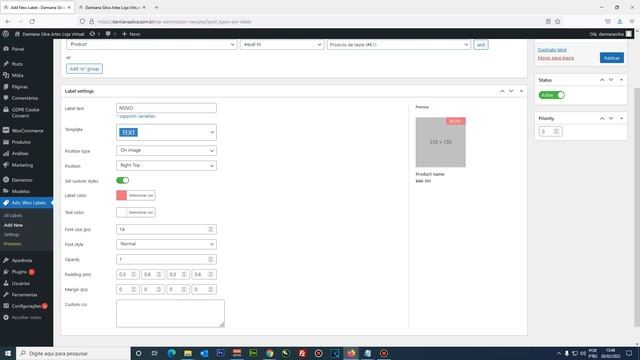Click the Adv. Woo Labels tag icon

[x=6, y=203]
